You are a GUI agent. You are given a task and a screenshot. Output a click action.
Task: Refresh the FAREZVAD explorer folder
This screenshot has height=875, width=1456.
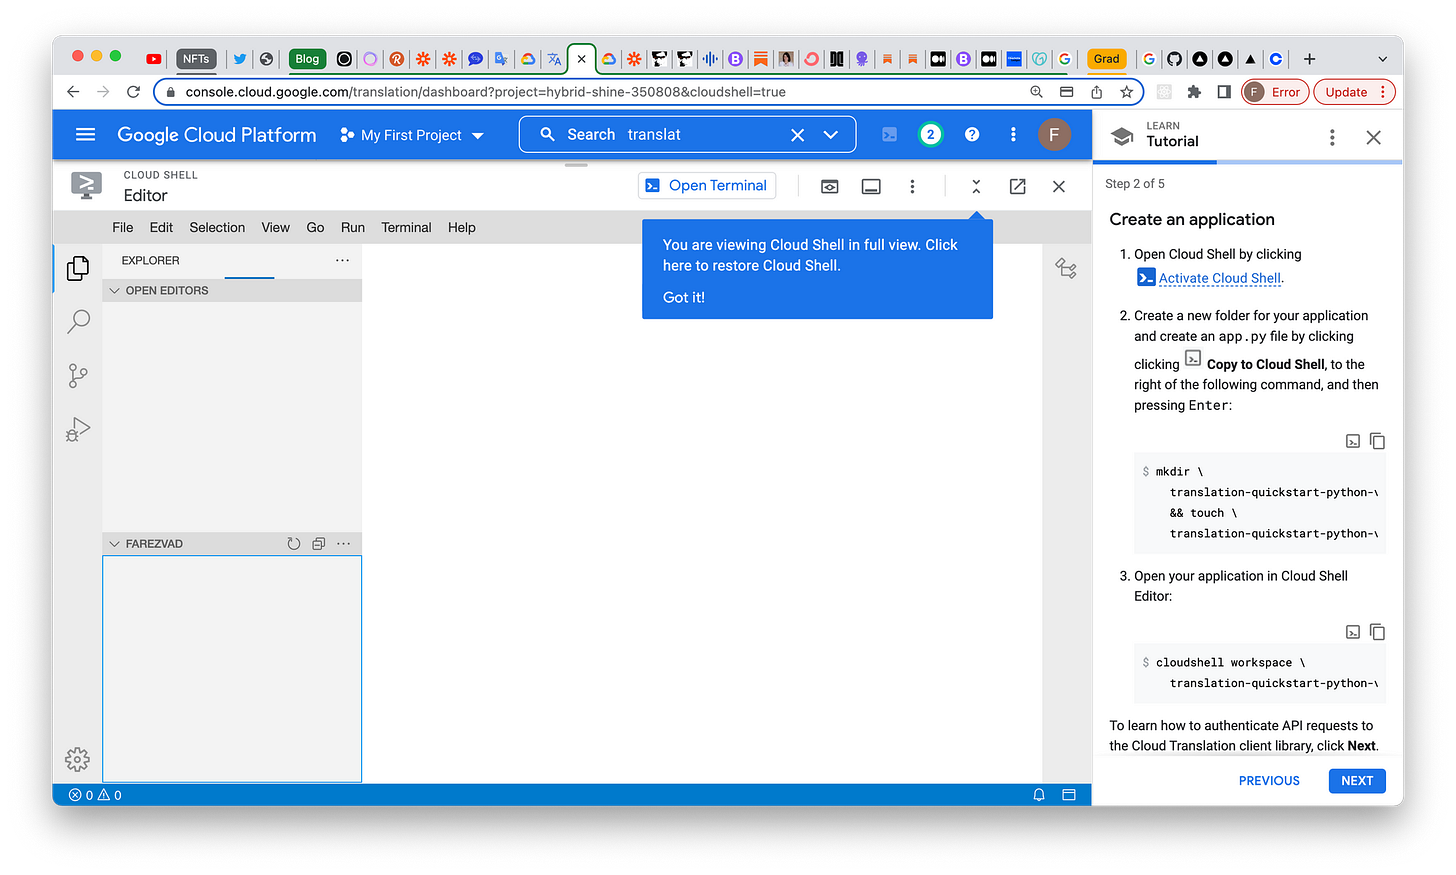(293, 544)
